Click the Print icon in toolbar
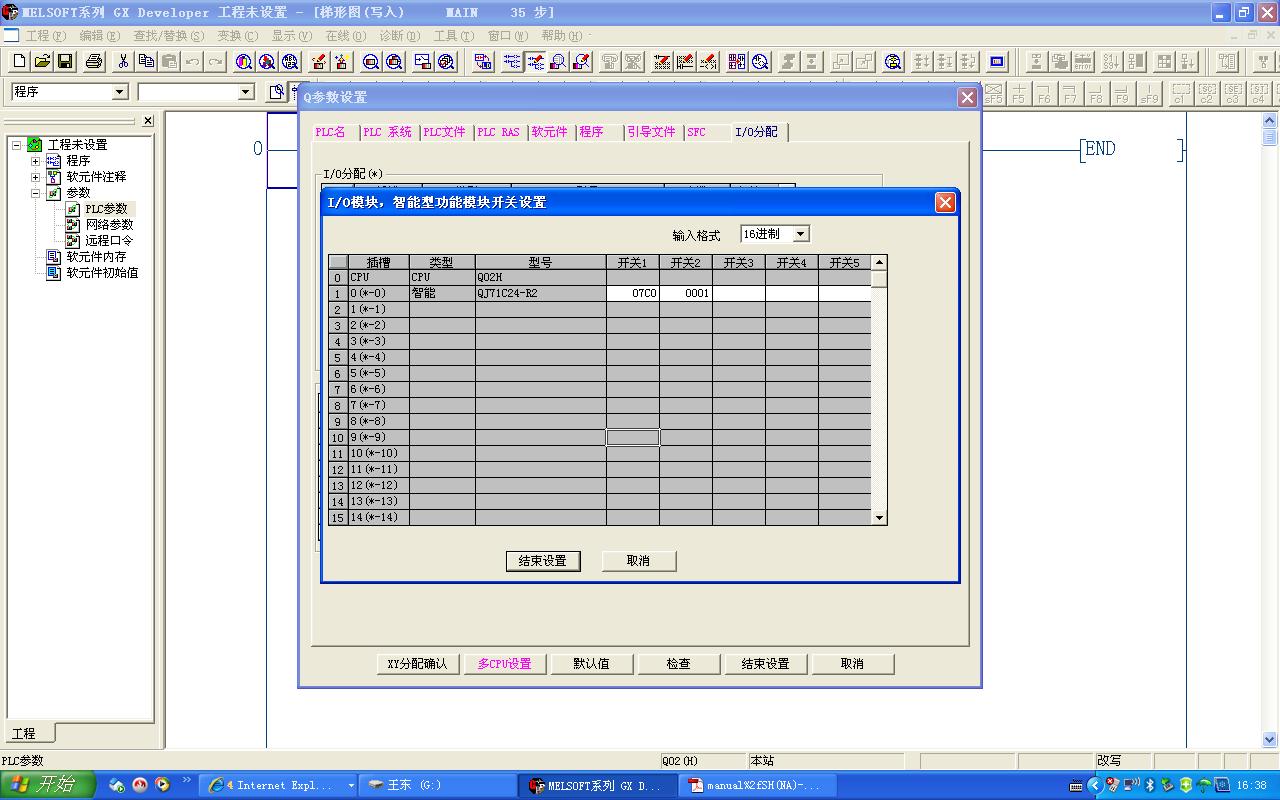1280x800 pixels. (x=94, y=62)
